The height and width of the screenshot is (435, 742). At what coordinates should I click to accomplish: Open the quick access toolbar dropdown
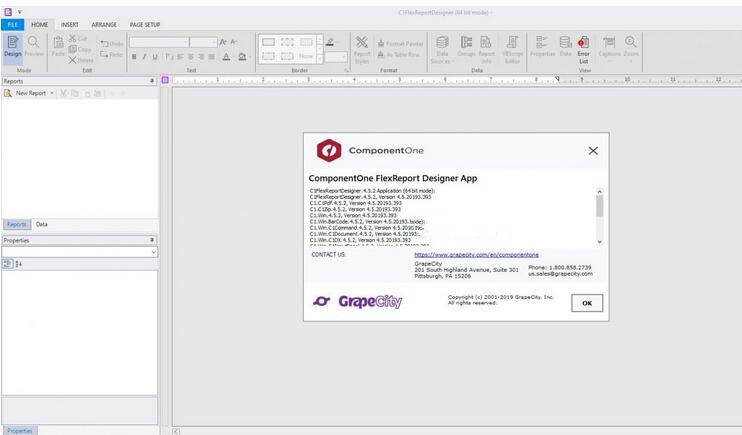(x=19, y=12)
